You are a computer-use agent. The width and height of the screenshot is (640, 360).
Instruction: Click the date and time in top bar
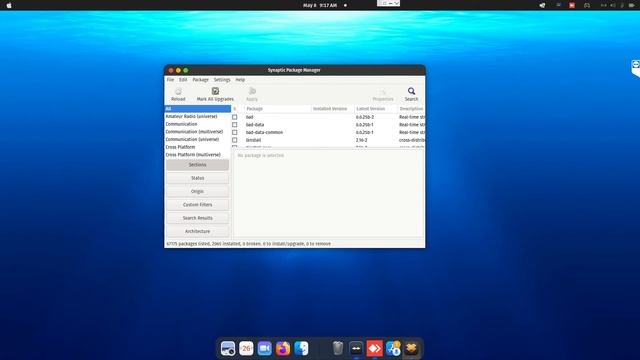[320, 5]
